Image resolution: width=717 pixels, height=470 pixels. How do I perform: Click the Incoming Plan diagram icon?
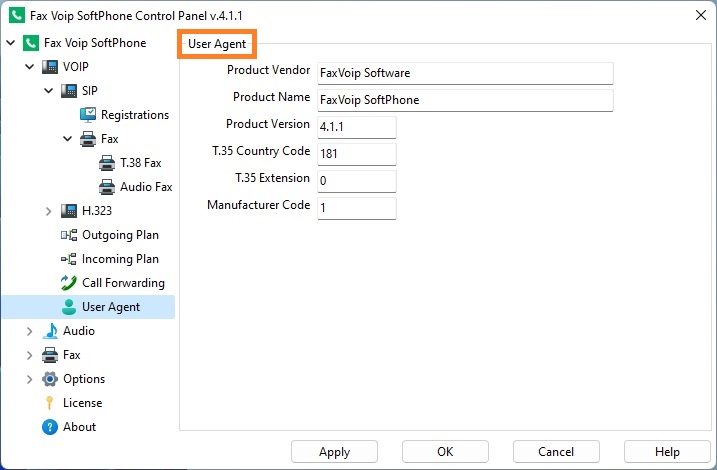pyautogui.click(x=69, y=259)
